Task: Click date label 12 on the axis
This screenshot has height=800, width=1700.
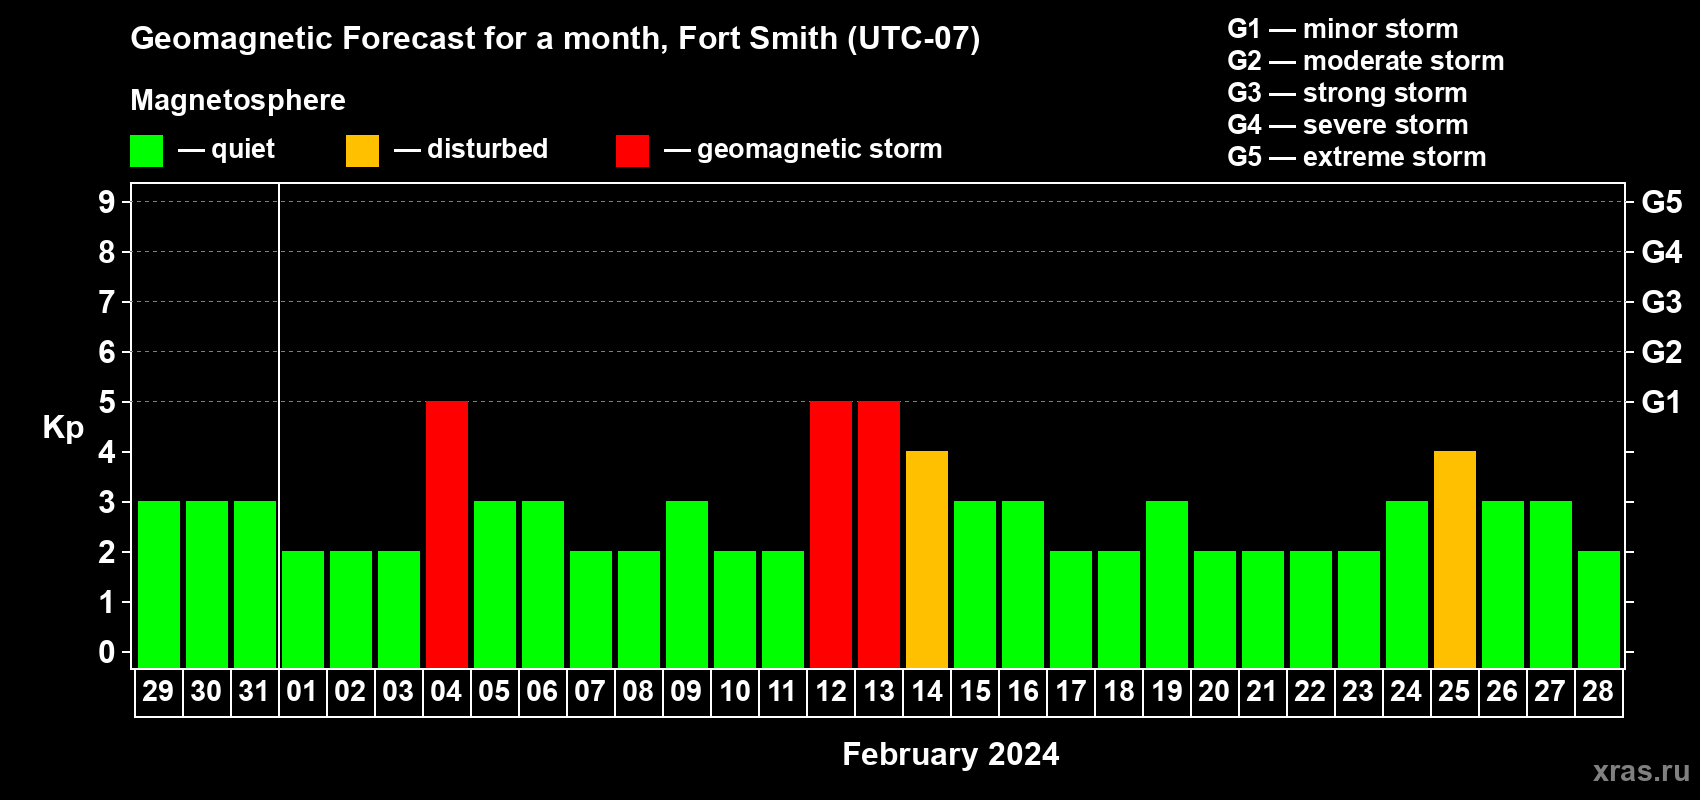Action: [x=831, y=691]
